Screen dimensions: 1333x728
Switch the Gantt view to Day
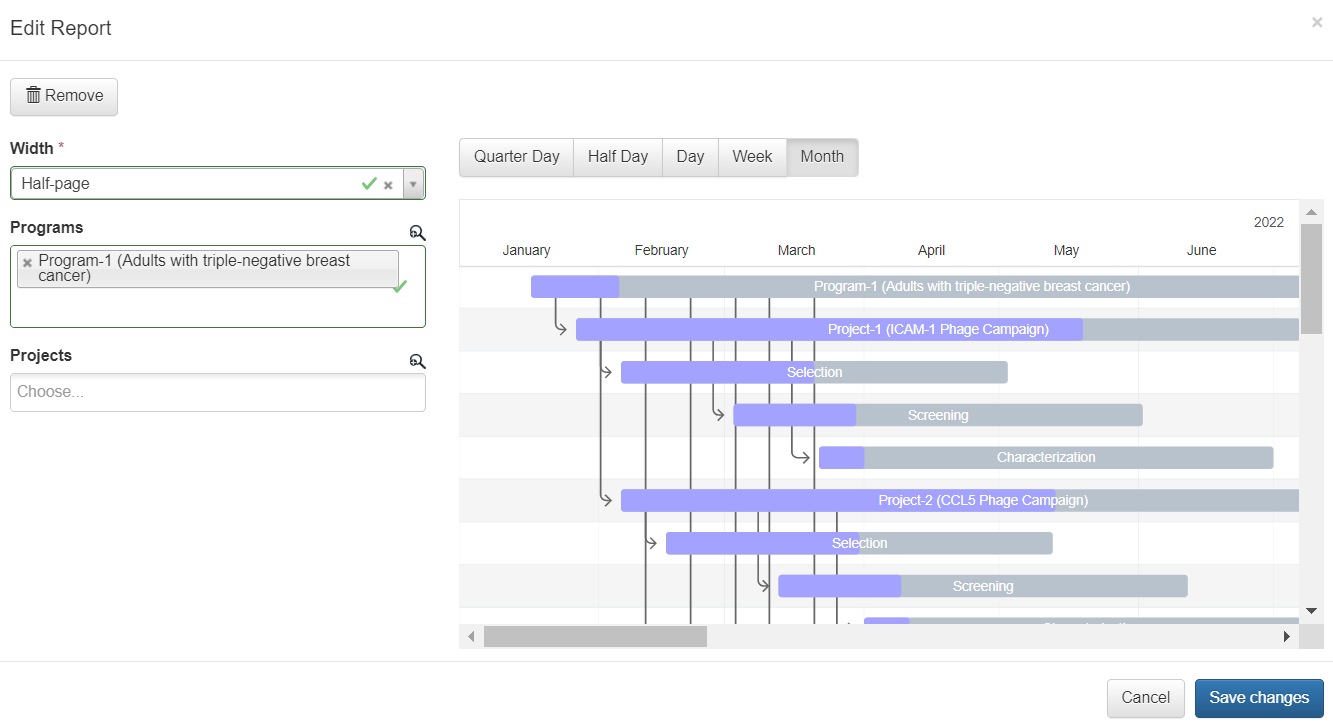[x=690, y=157]
